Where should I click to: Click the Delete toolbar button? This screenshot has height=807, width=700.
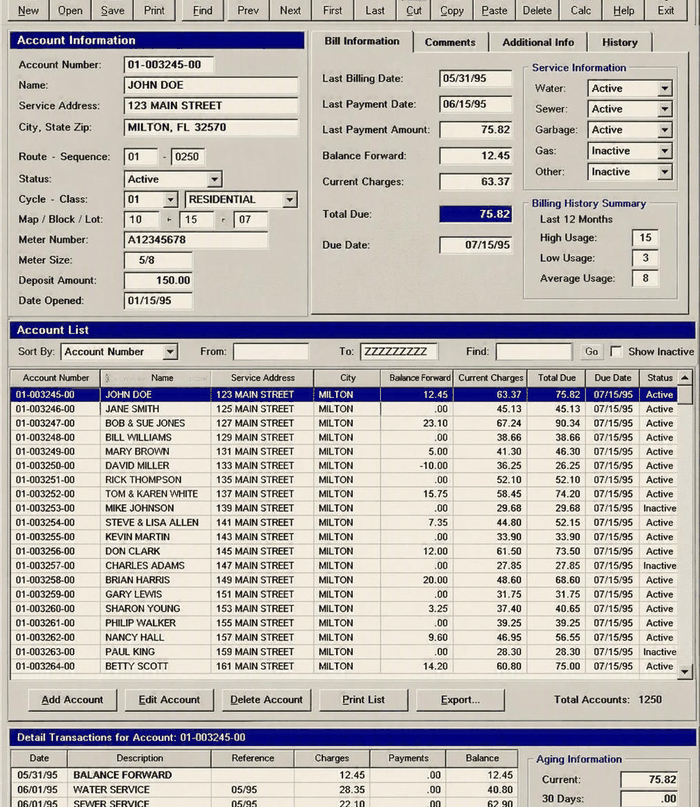(537, 10)
